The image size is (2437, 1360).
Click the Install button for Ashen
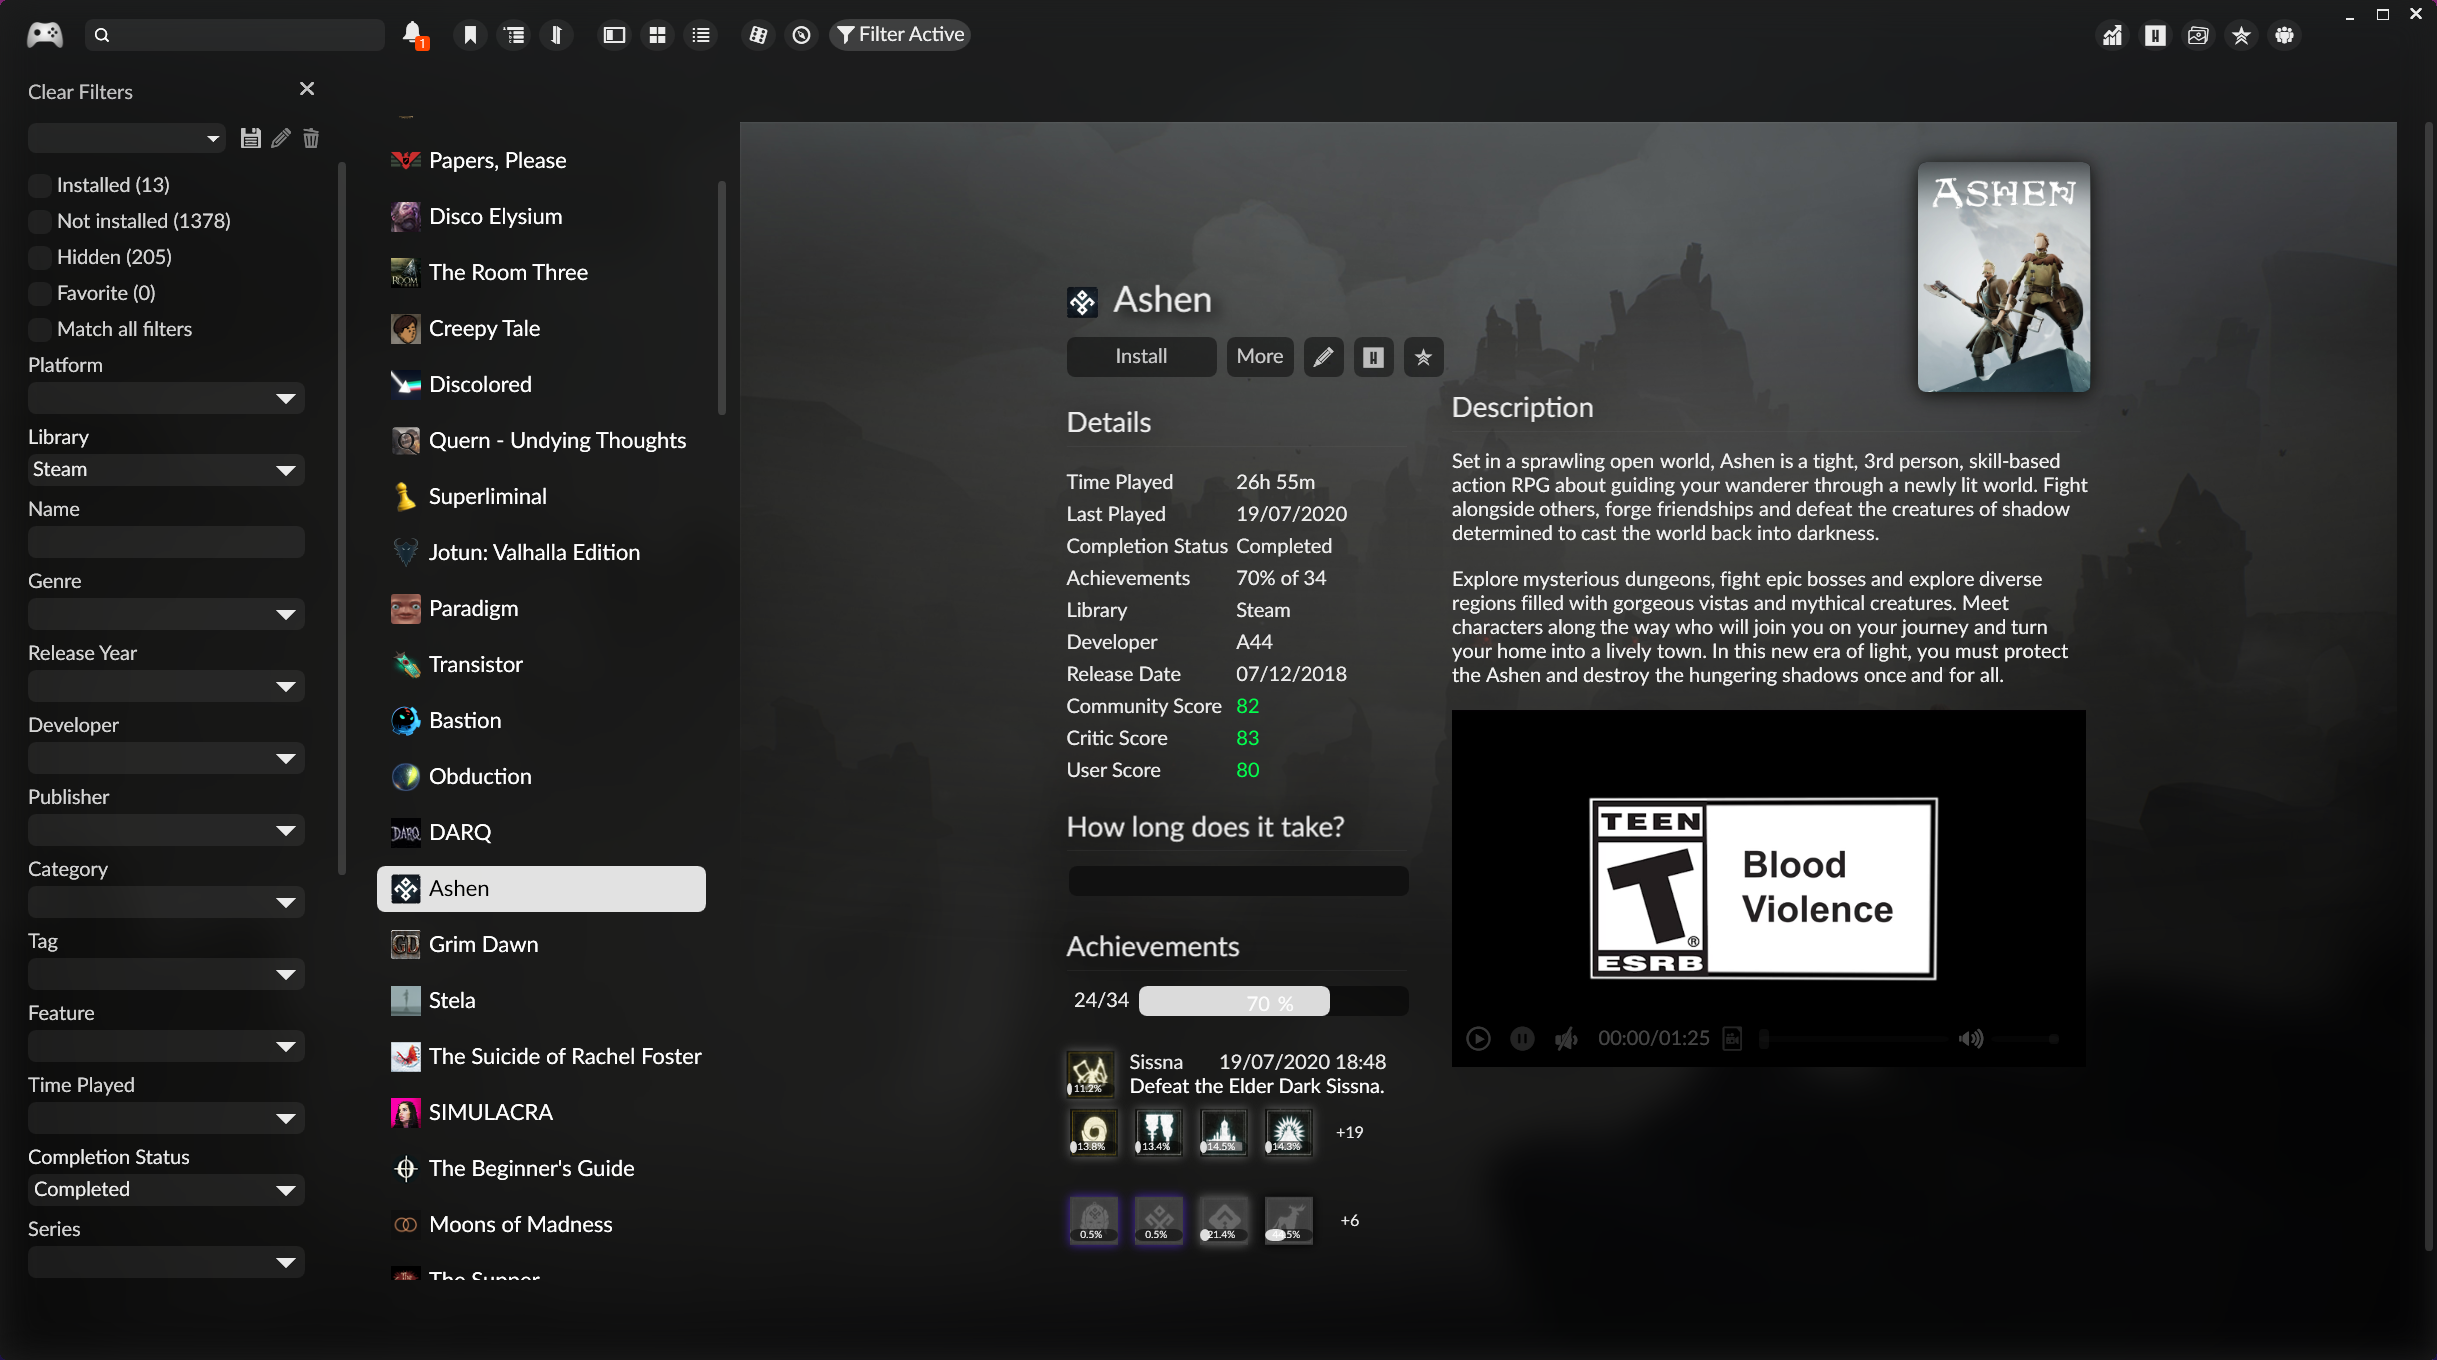pyautogui.click(x=1140, y=357)
